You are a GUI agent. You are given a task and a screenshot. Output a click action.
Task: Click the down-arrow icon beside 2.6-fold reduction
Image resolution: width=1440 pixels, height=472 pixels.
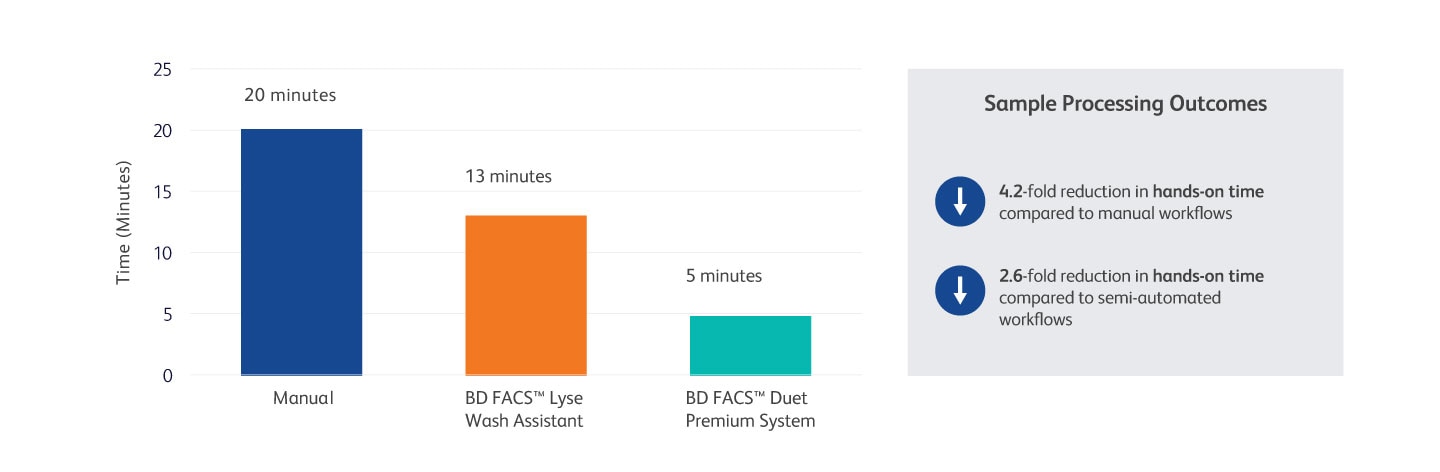(960, 290)
